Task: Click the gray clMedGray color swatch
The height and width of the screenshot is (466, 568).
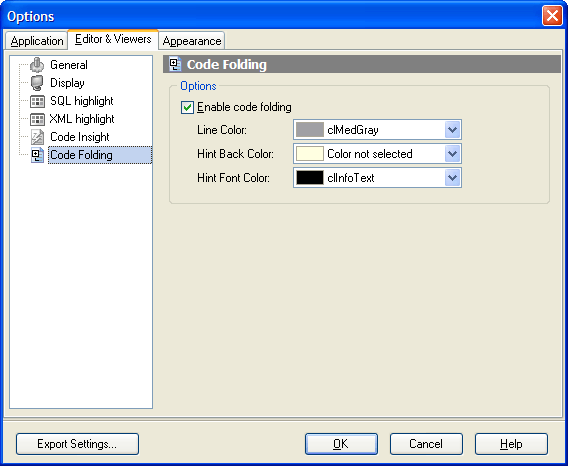Action: 310,130
